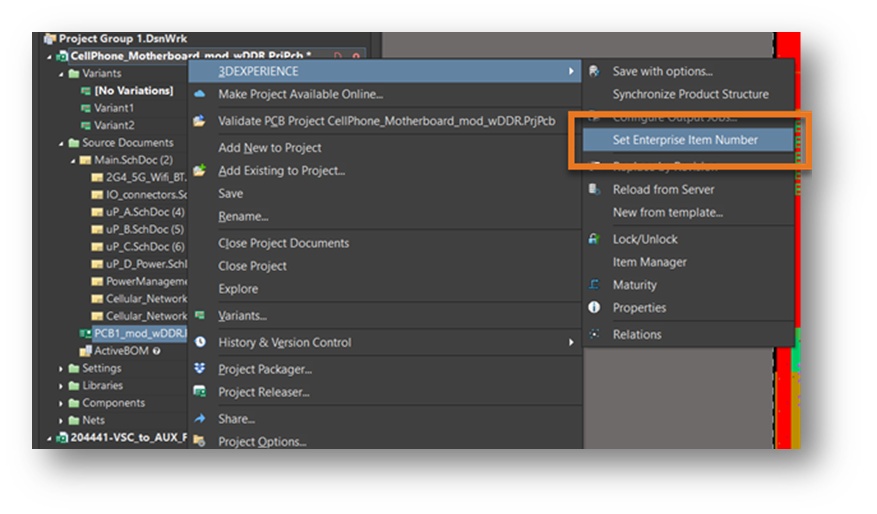
Task: Click the Save with options icon
Action: coord(595,72)
